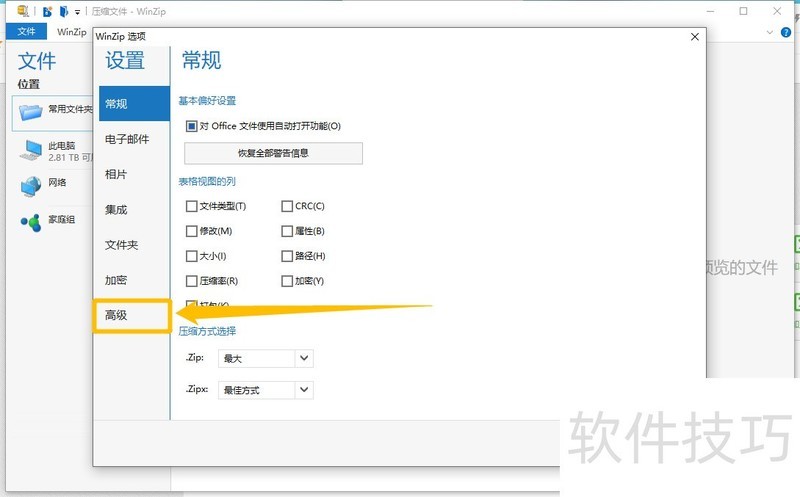The width and height of the screenshot is (800, 497).
Task: Open the 家庭组 location icon
Action: click(31, 222)
